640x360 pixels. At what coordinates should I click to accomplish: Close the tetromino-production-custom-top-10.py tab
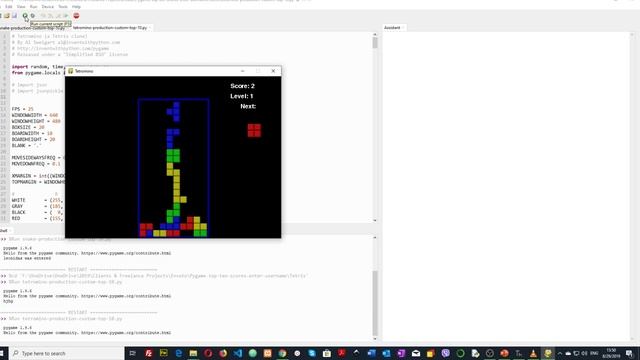pos(150,28)
